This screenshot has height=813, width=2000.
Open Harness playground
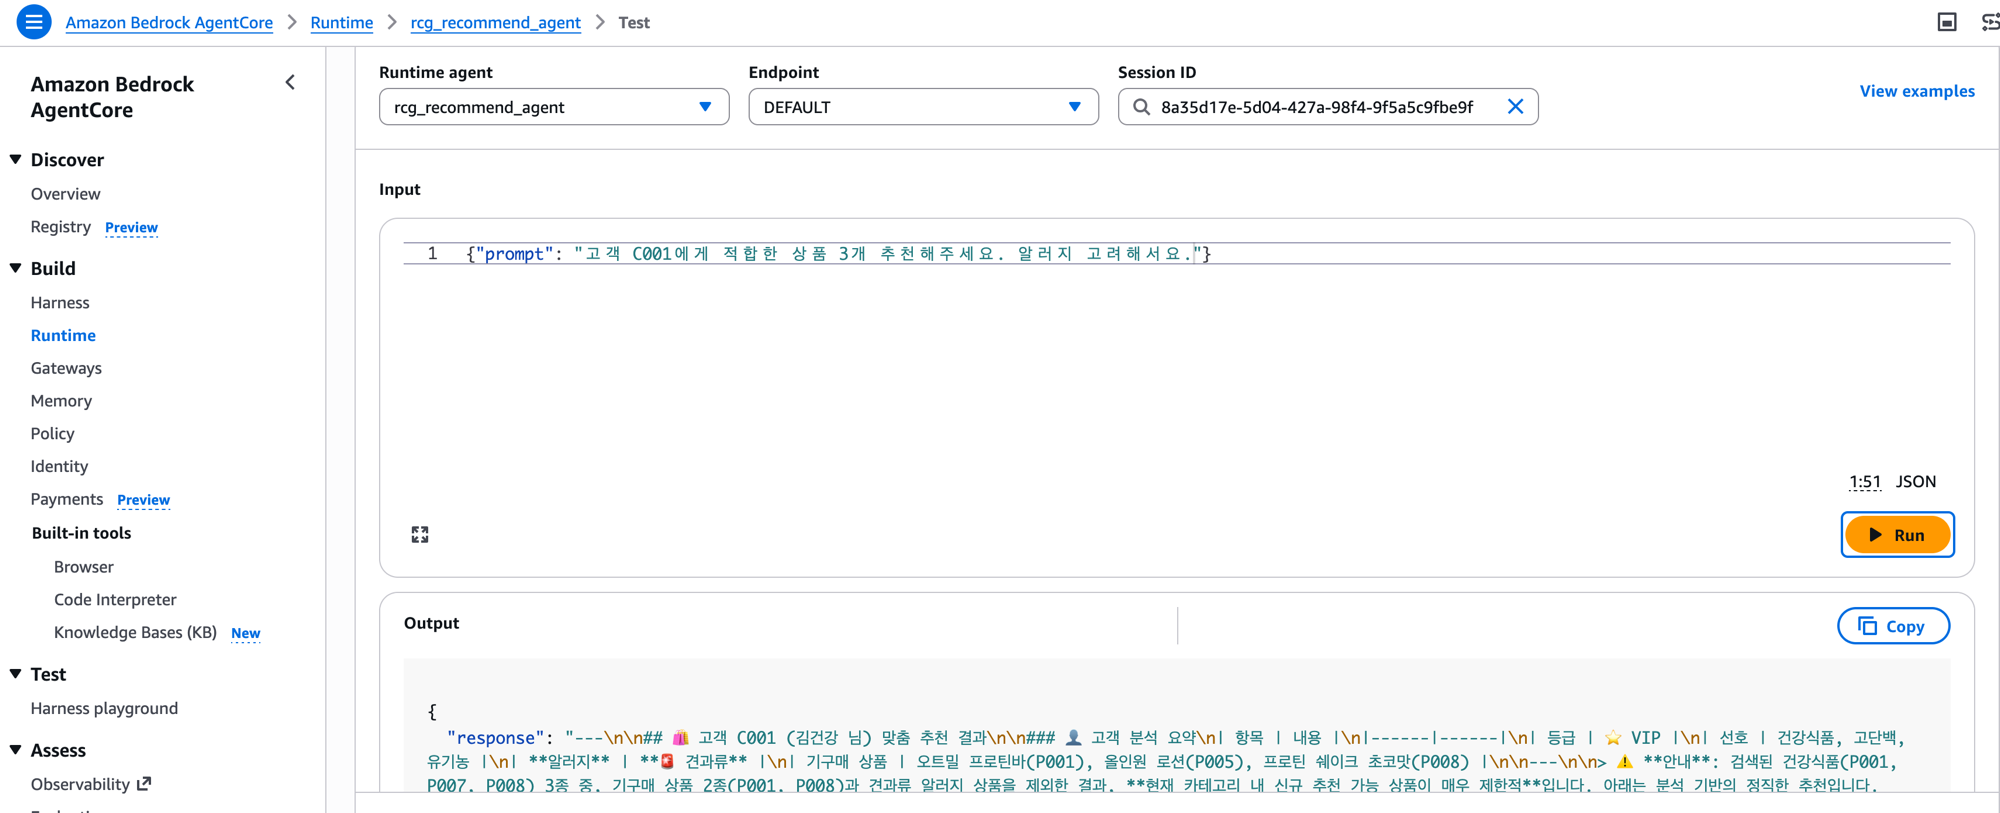pos(104,708)
